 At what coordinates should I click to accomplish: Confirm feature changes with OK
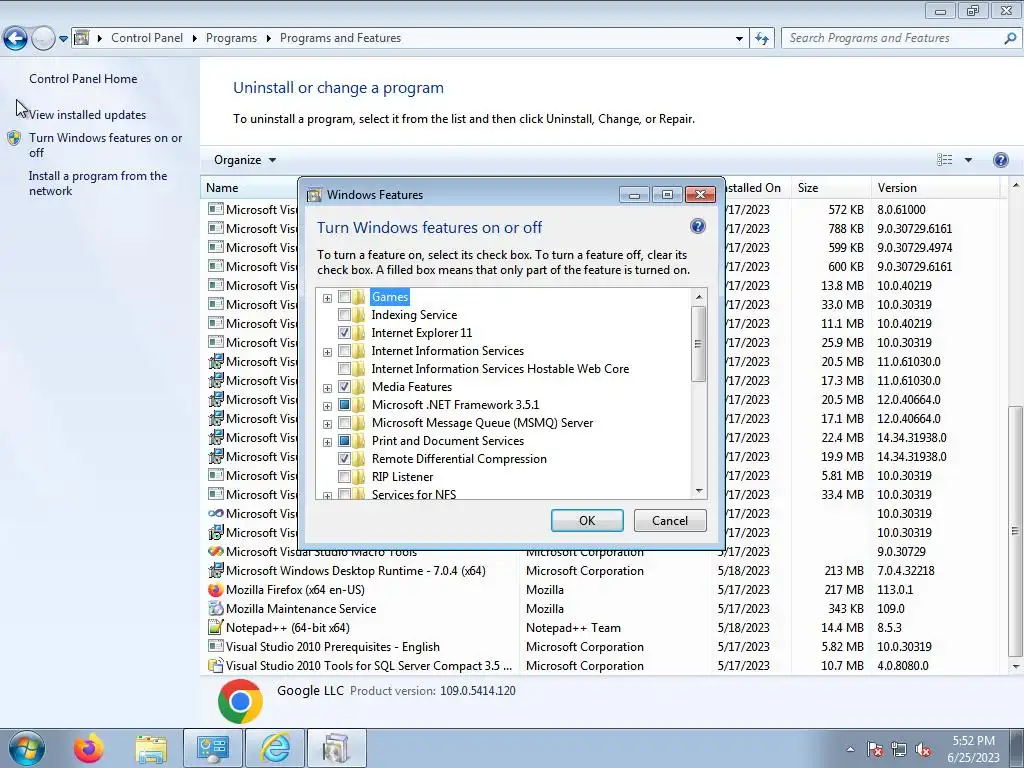(x=587, y=520)
